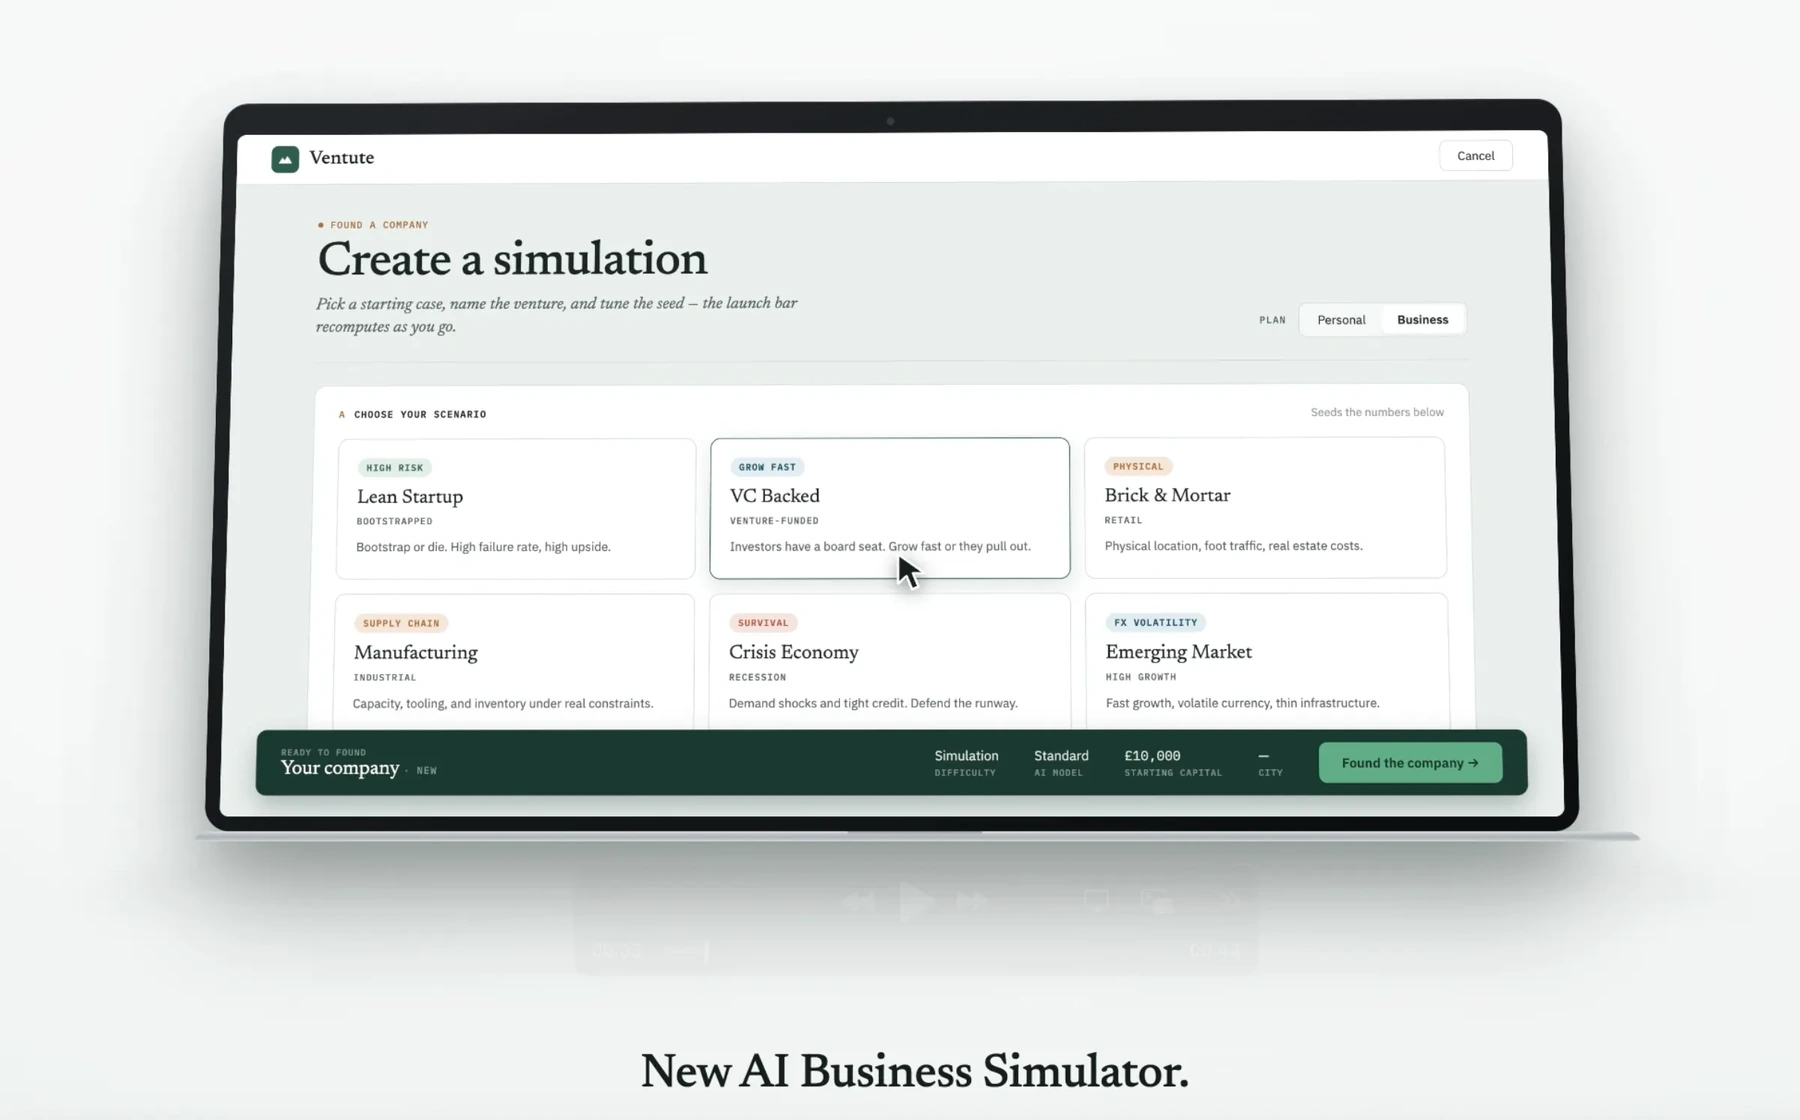Click the PHYSICAL tag badge
Screen dimensions: 1800x1120
coord(1138,466)
